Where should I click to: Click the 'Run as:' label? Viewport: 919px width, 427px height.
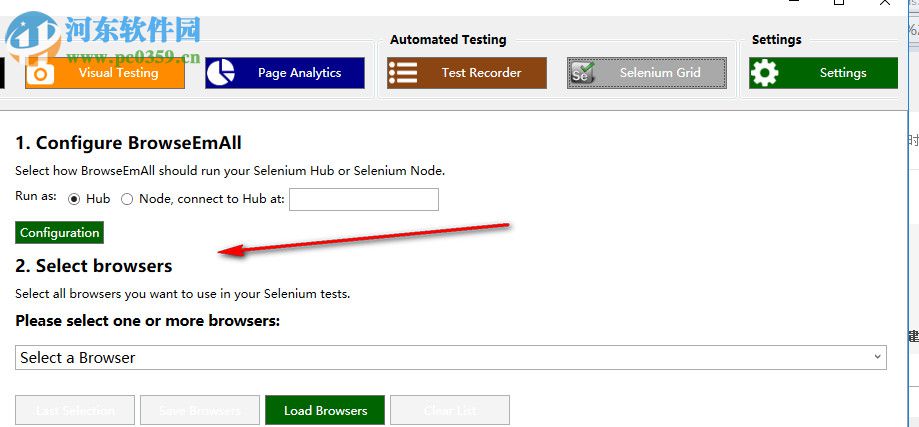tap(36, 196)
